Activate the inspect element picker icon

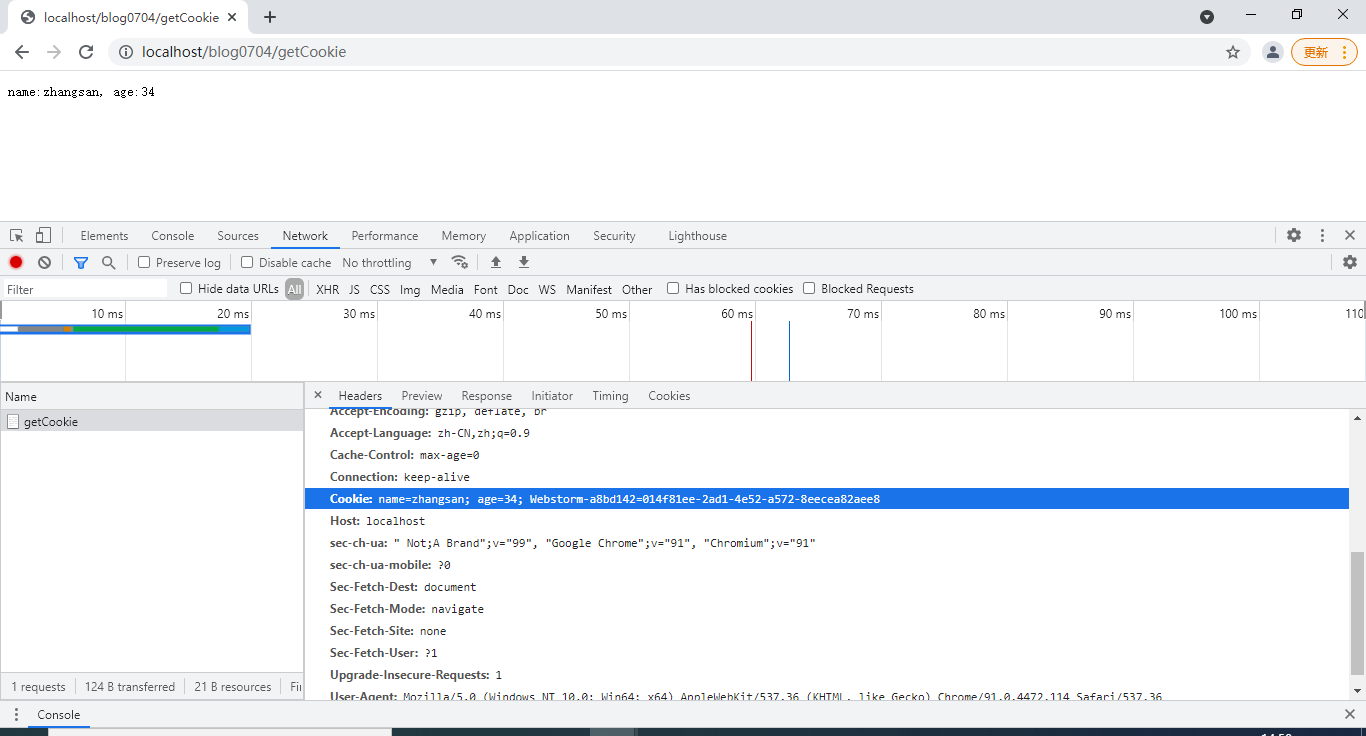[x=17, y=236]
